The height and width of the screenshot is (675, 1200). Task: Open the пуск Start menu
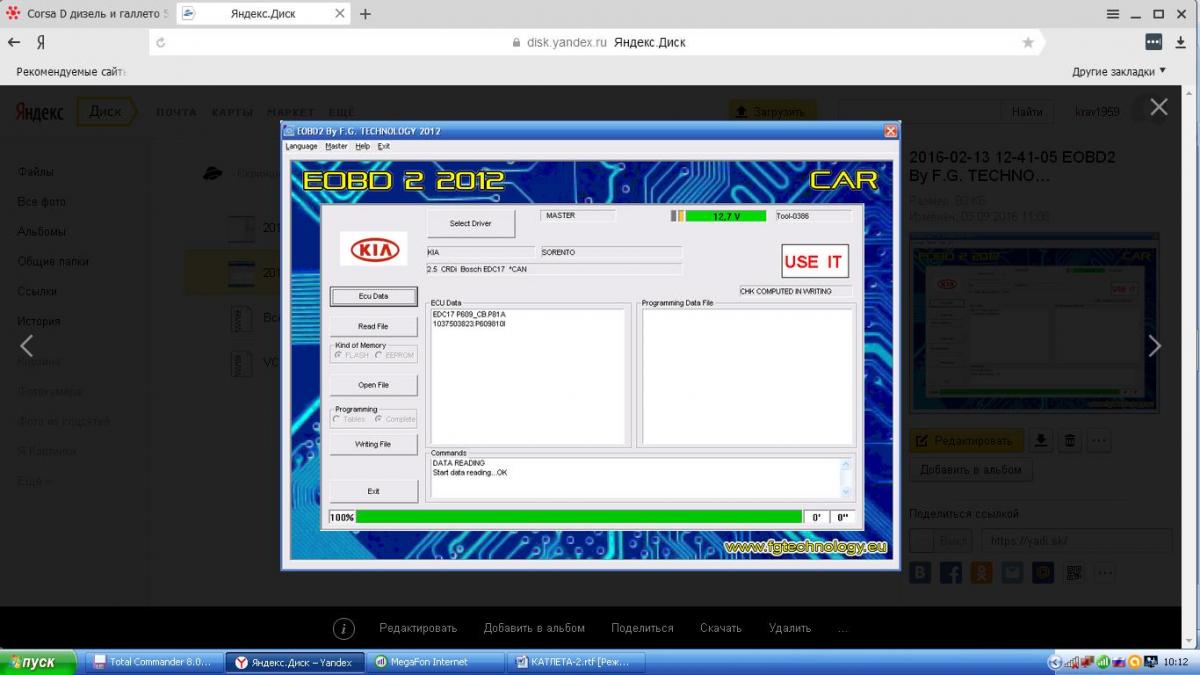(39, 662)
